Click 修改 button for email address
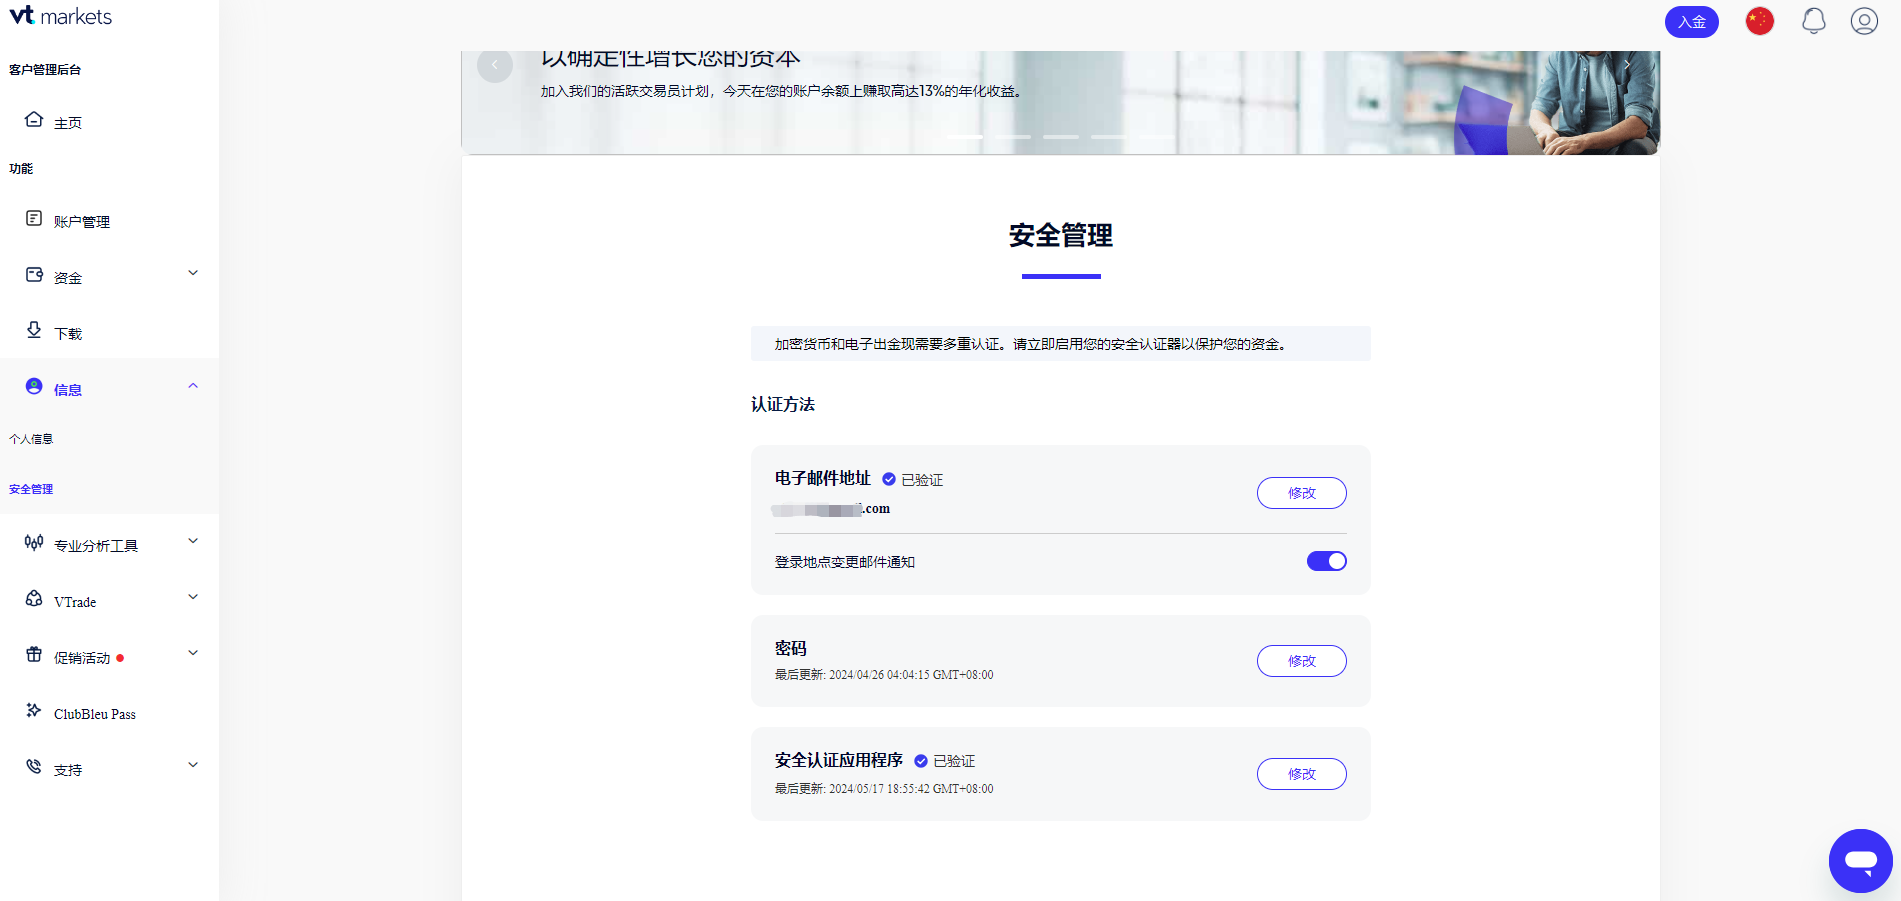Screen dimensions: 1901x901 (1301, 493)
